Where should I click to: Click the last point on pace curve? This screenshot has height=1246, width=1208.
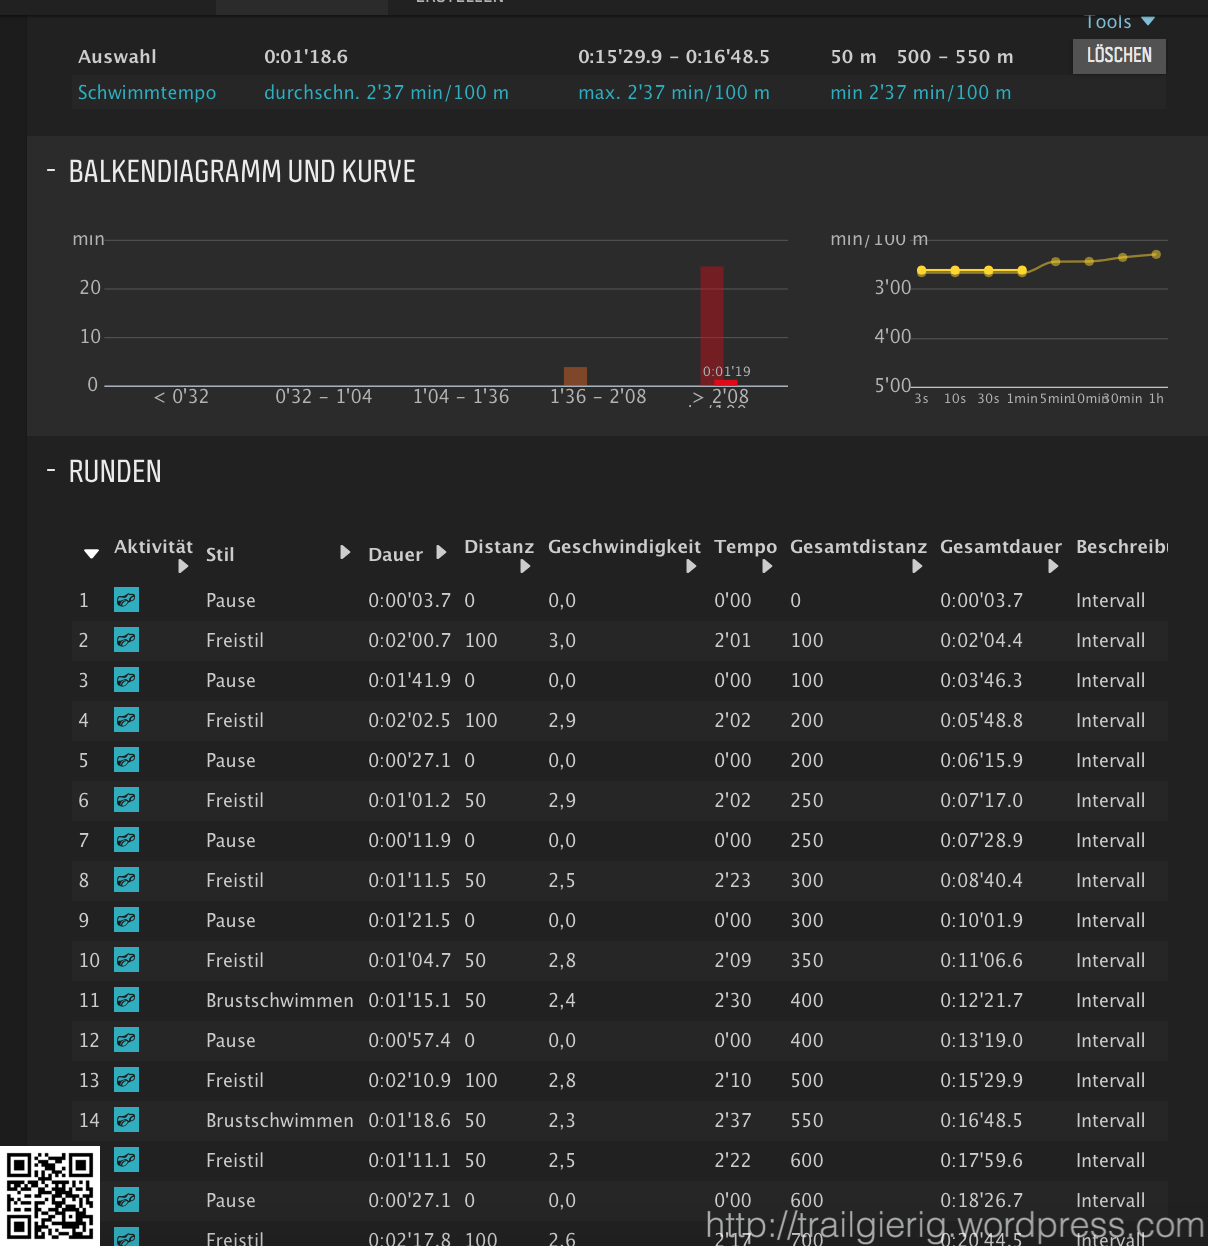[1156, 254]
